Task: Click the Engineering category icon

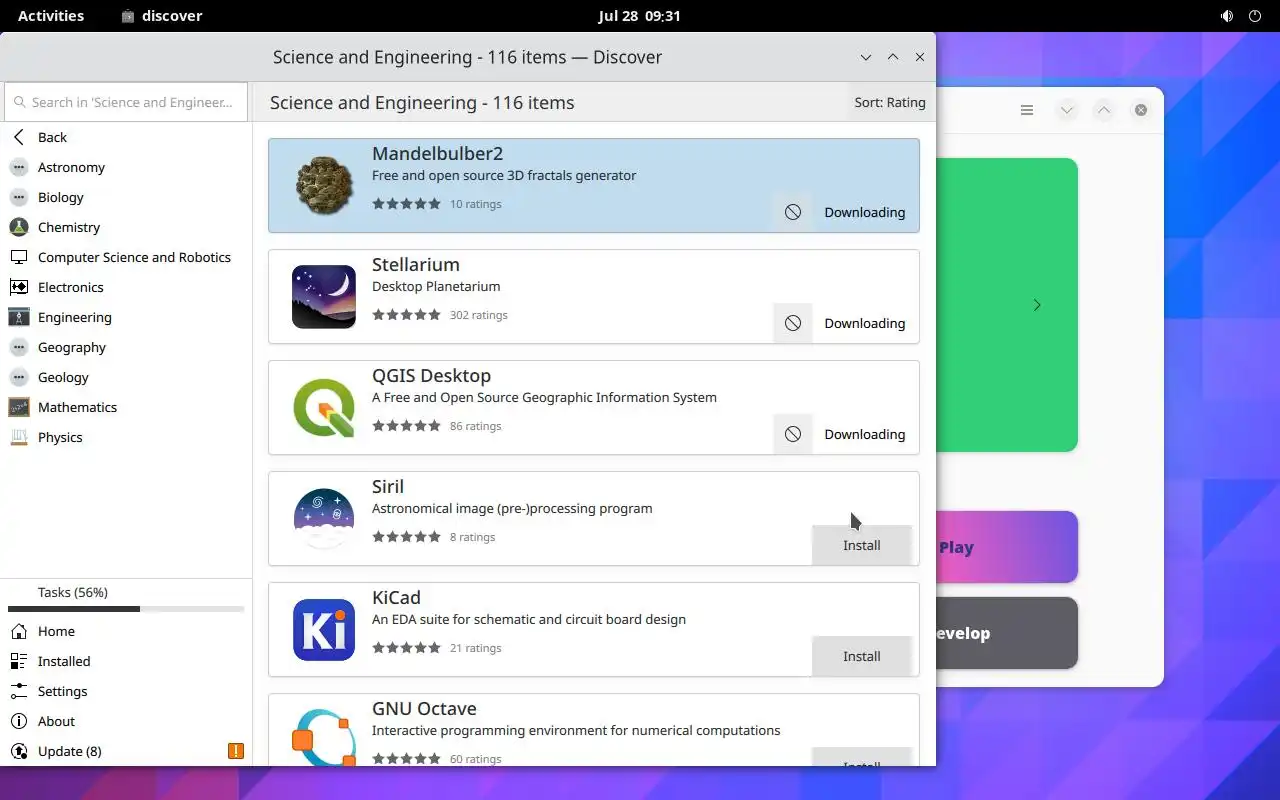Action: (19, 317)
